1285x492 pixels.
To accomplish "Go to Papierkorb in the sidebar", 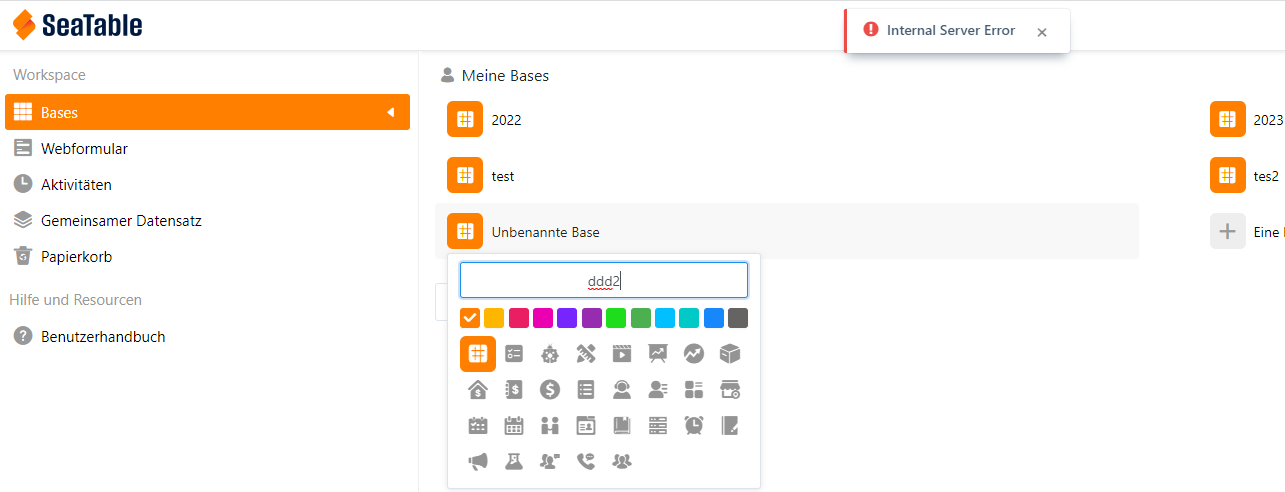I will pos(76,257).
